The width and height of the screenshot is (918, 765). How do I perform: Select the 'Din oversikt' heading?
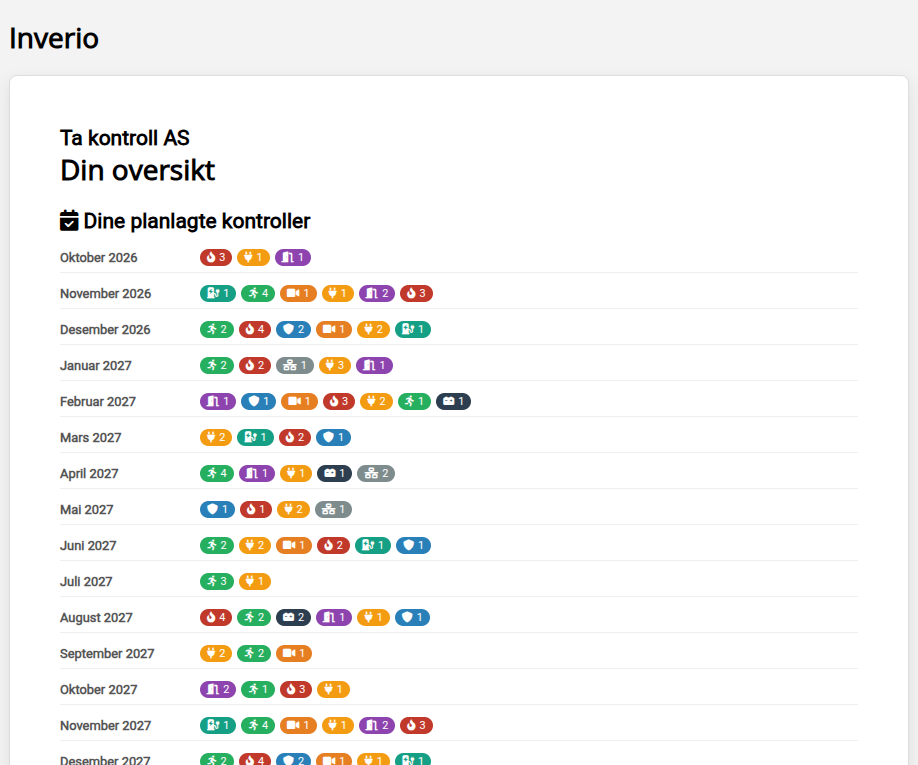[138, 170]
